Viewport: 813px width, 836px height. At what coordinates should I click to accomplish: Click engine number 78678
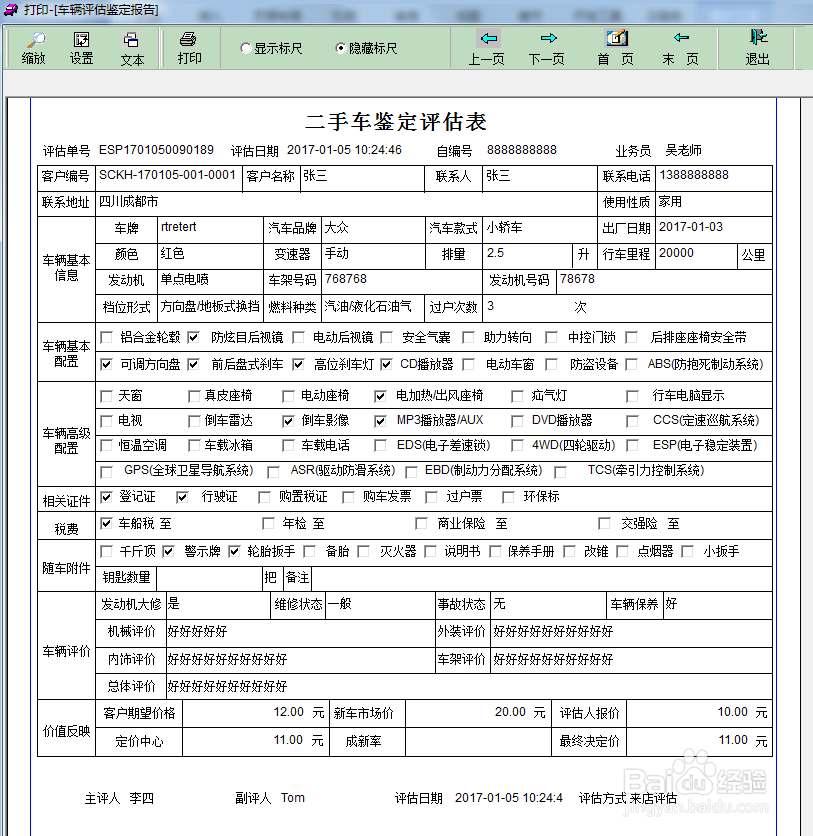577,279
